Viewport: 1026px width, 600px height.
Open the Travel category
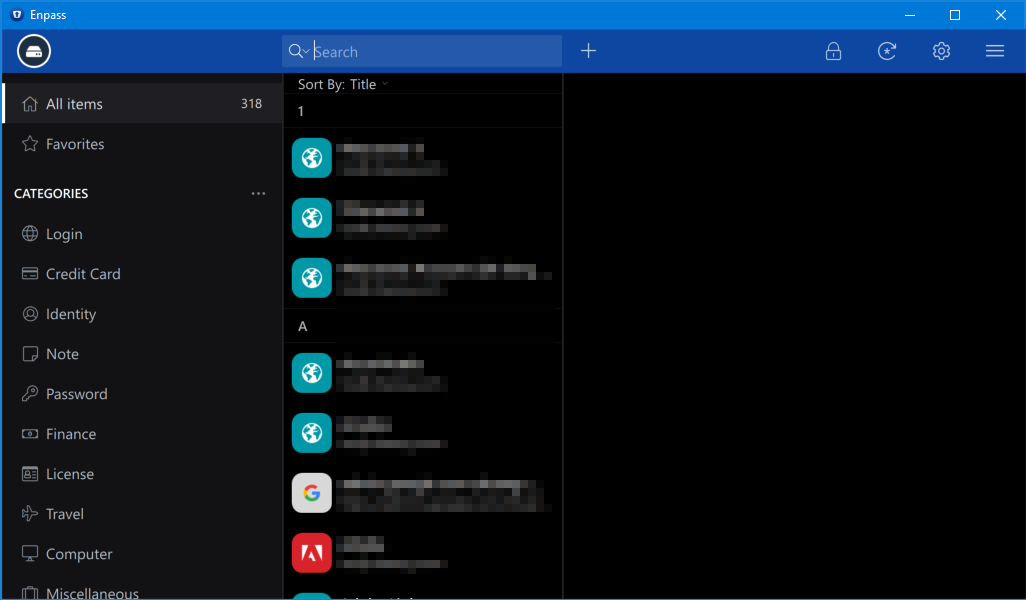62,513
